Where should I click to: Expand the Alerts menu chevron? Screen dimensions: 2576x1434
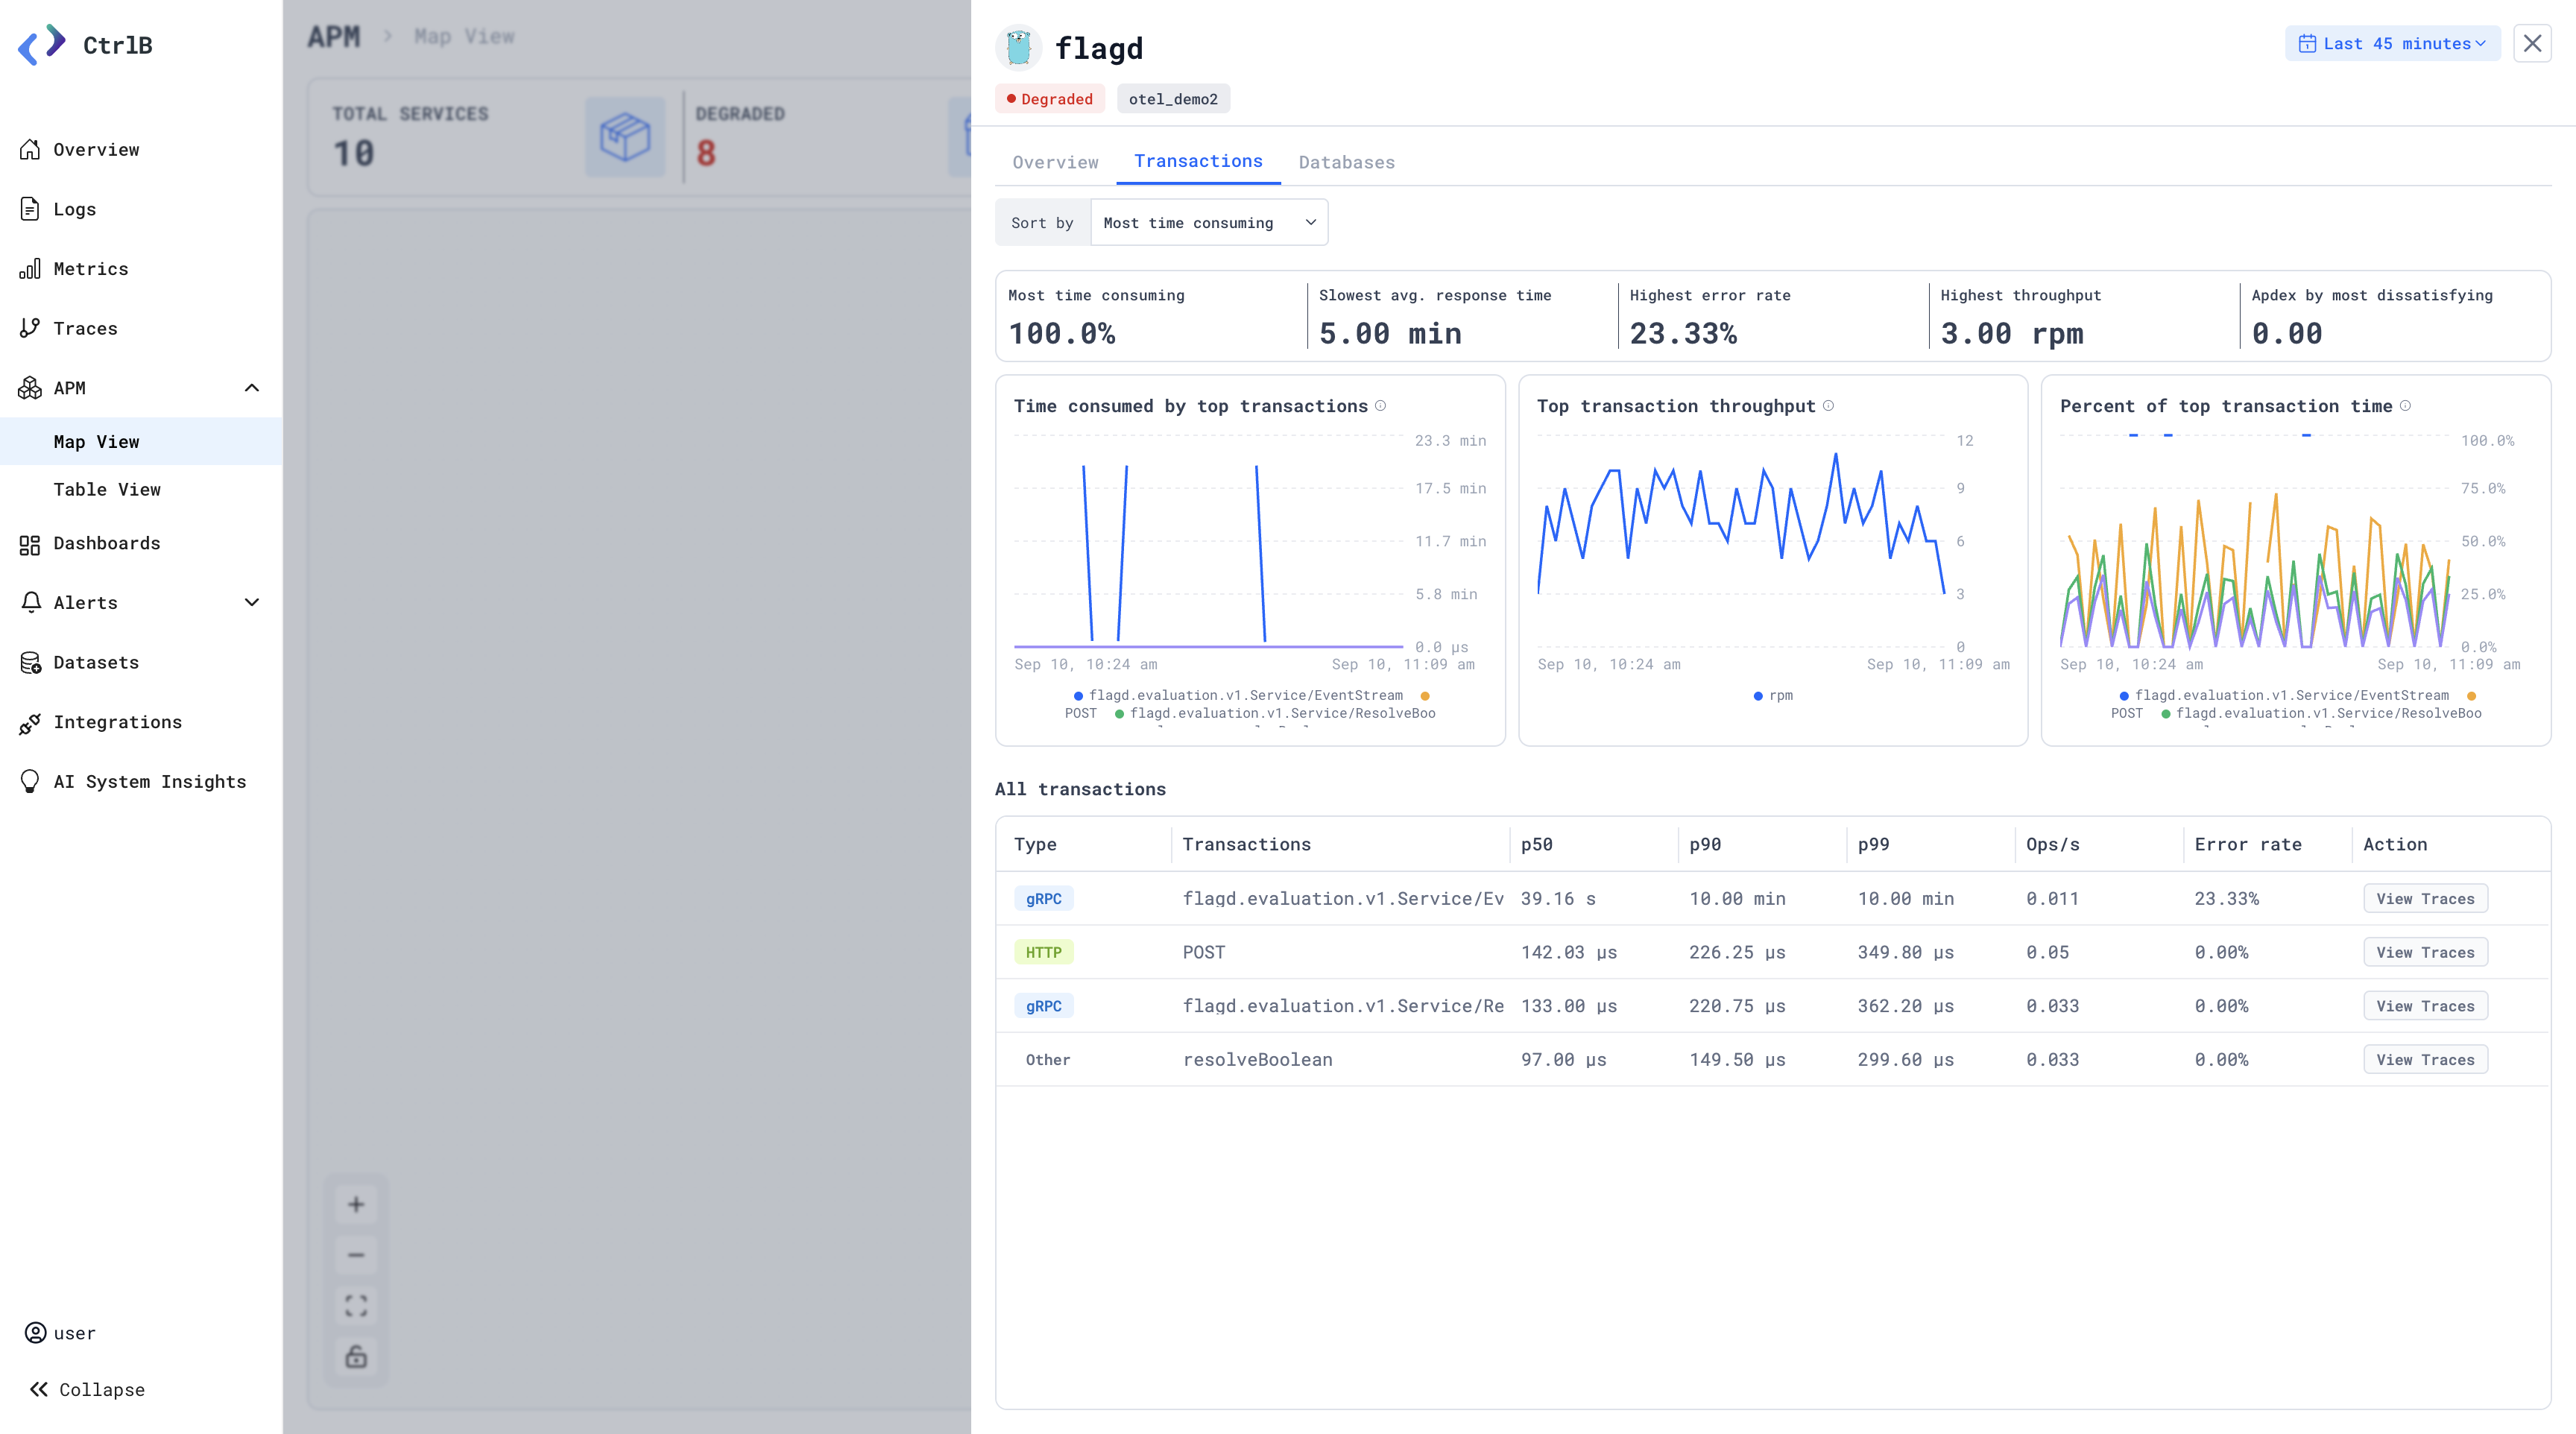click(x=252, y=603)
